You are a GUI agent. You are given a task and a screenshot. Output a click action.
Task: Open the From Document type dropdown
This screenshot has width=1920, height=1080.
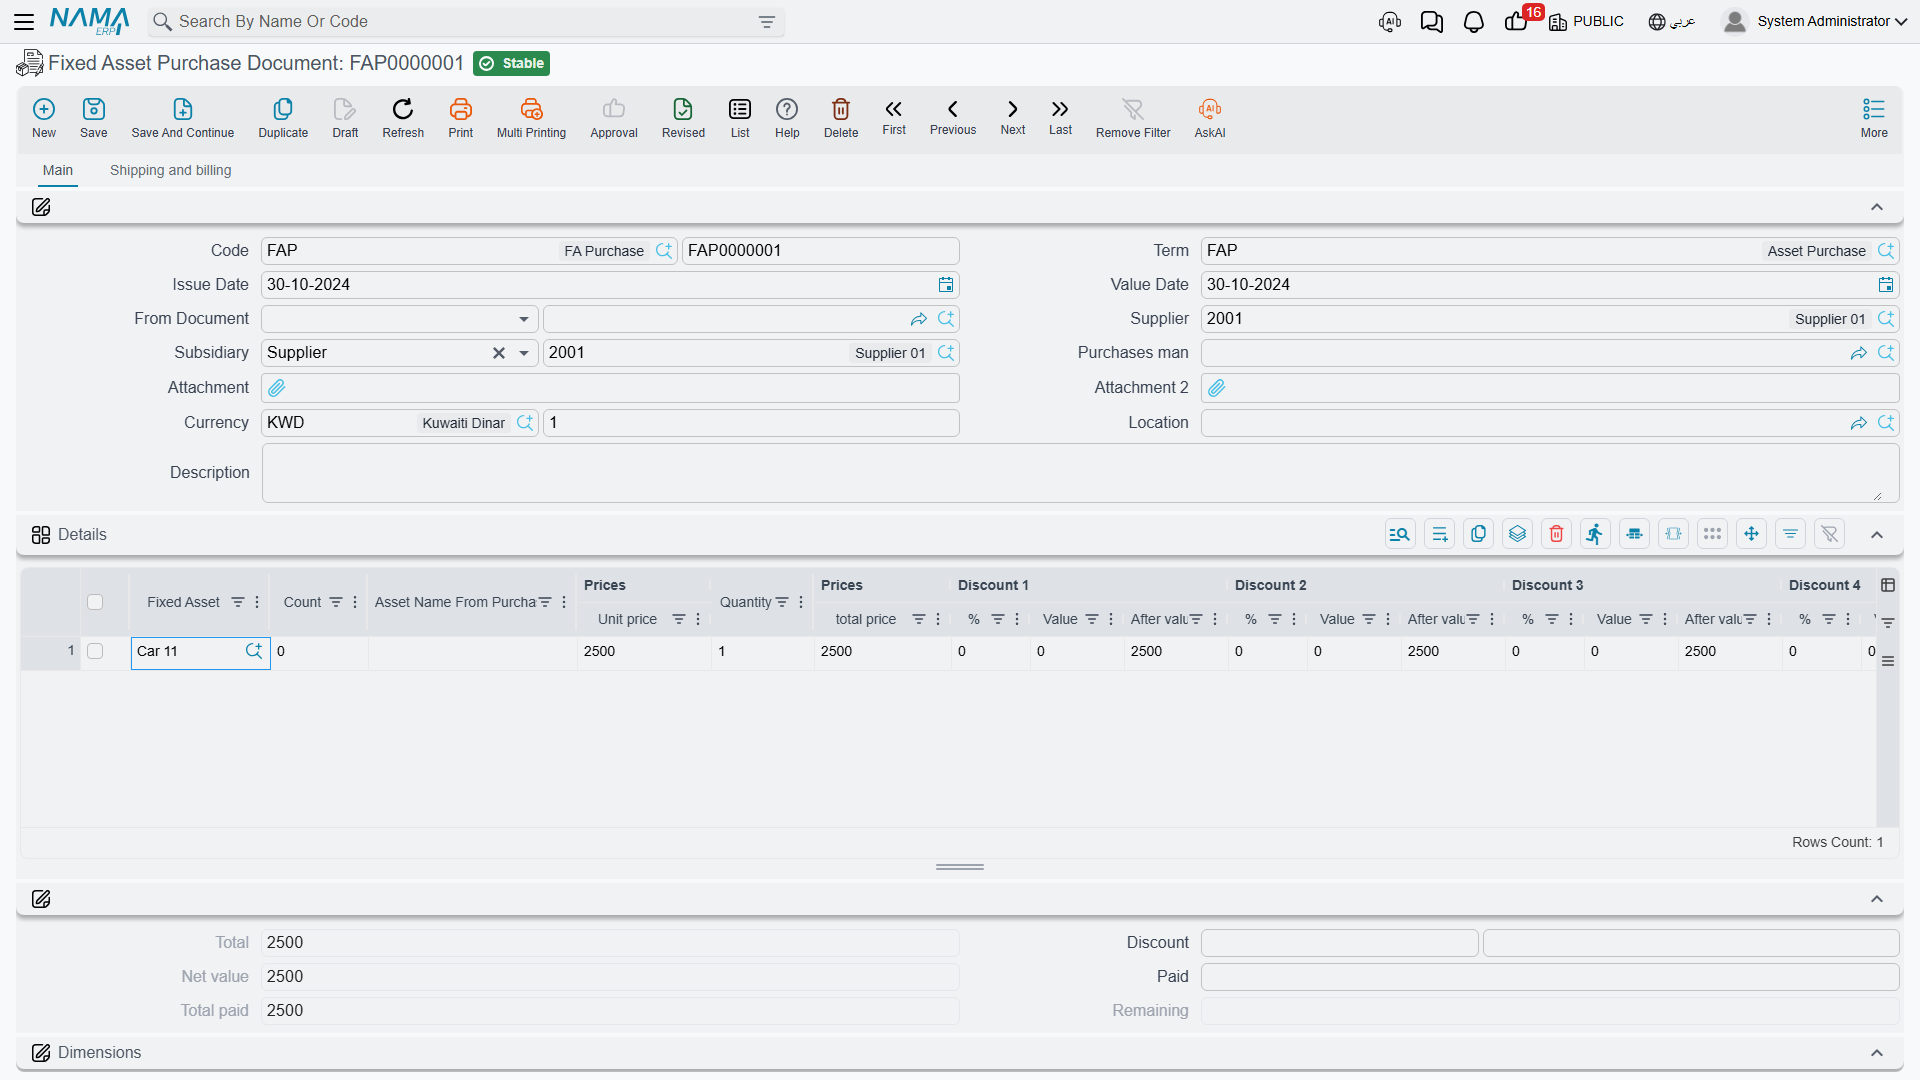[x=524, y=319]
